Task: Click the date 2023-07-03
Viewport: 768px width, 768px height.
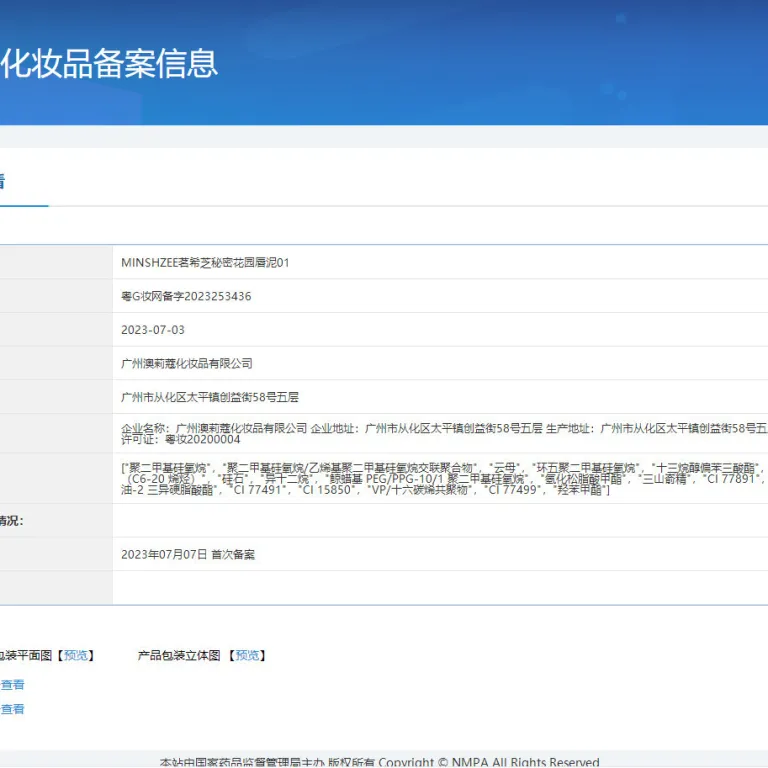Action: (x=153, y=330)
